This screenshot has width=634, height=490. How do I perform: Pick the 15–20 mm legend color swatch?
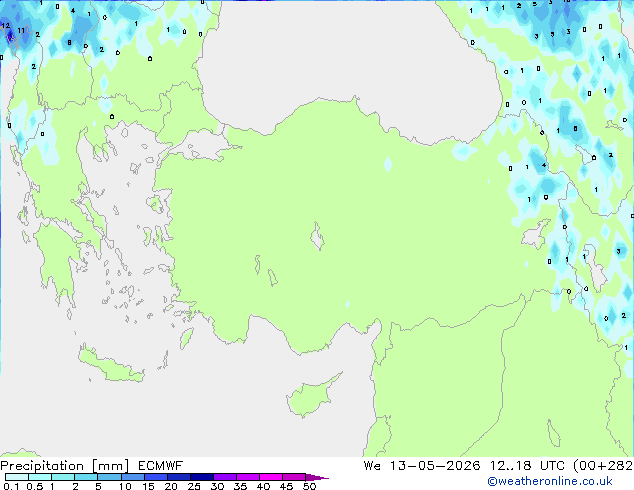point(155,477)
